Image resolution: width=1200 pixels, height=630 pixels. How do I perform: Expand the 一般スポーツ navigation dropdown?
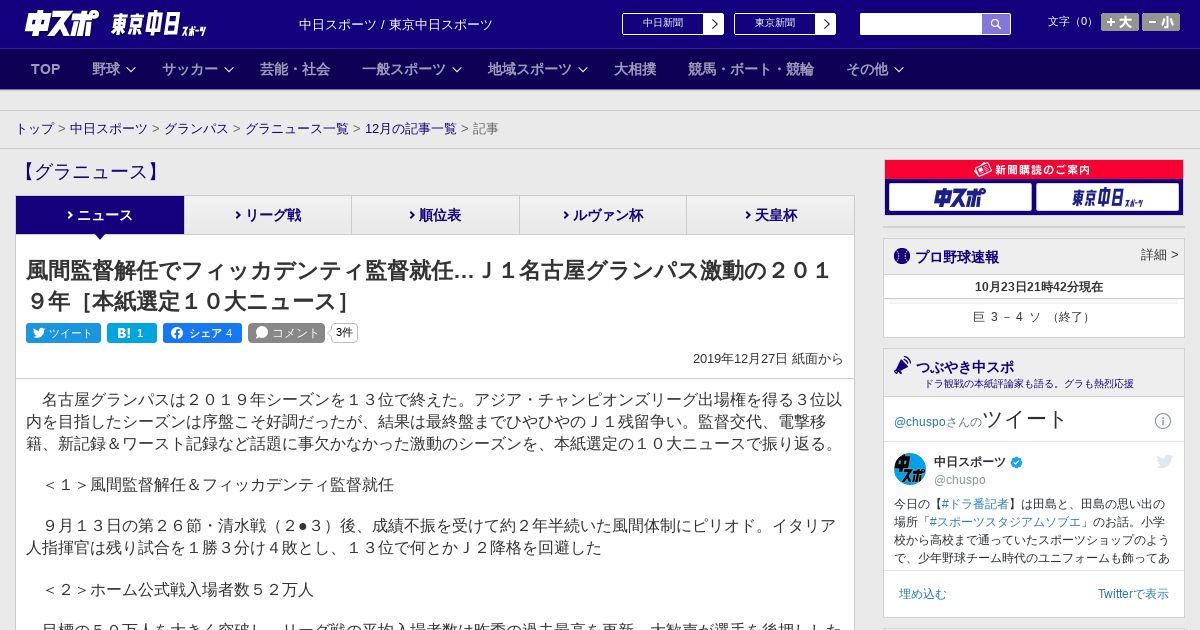coord(412,69)
